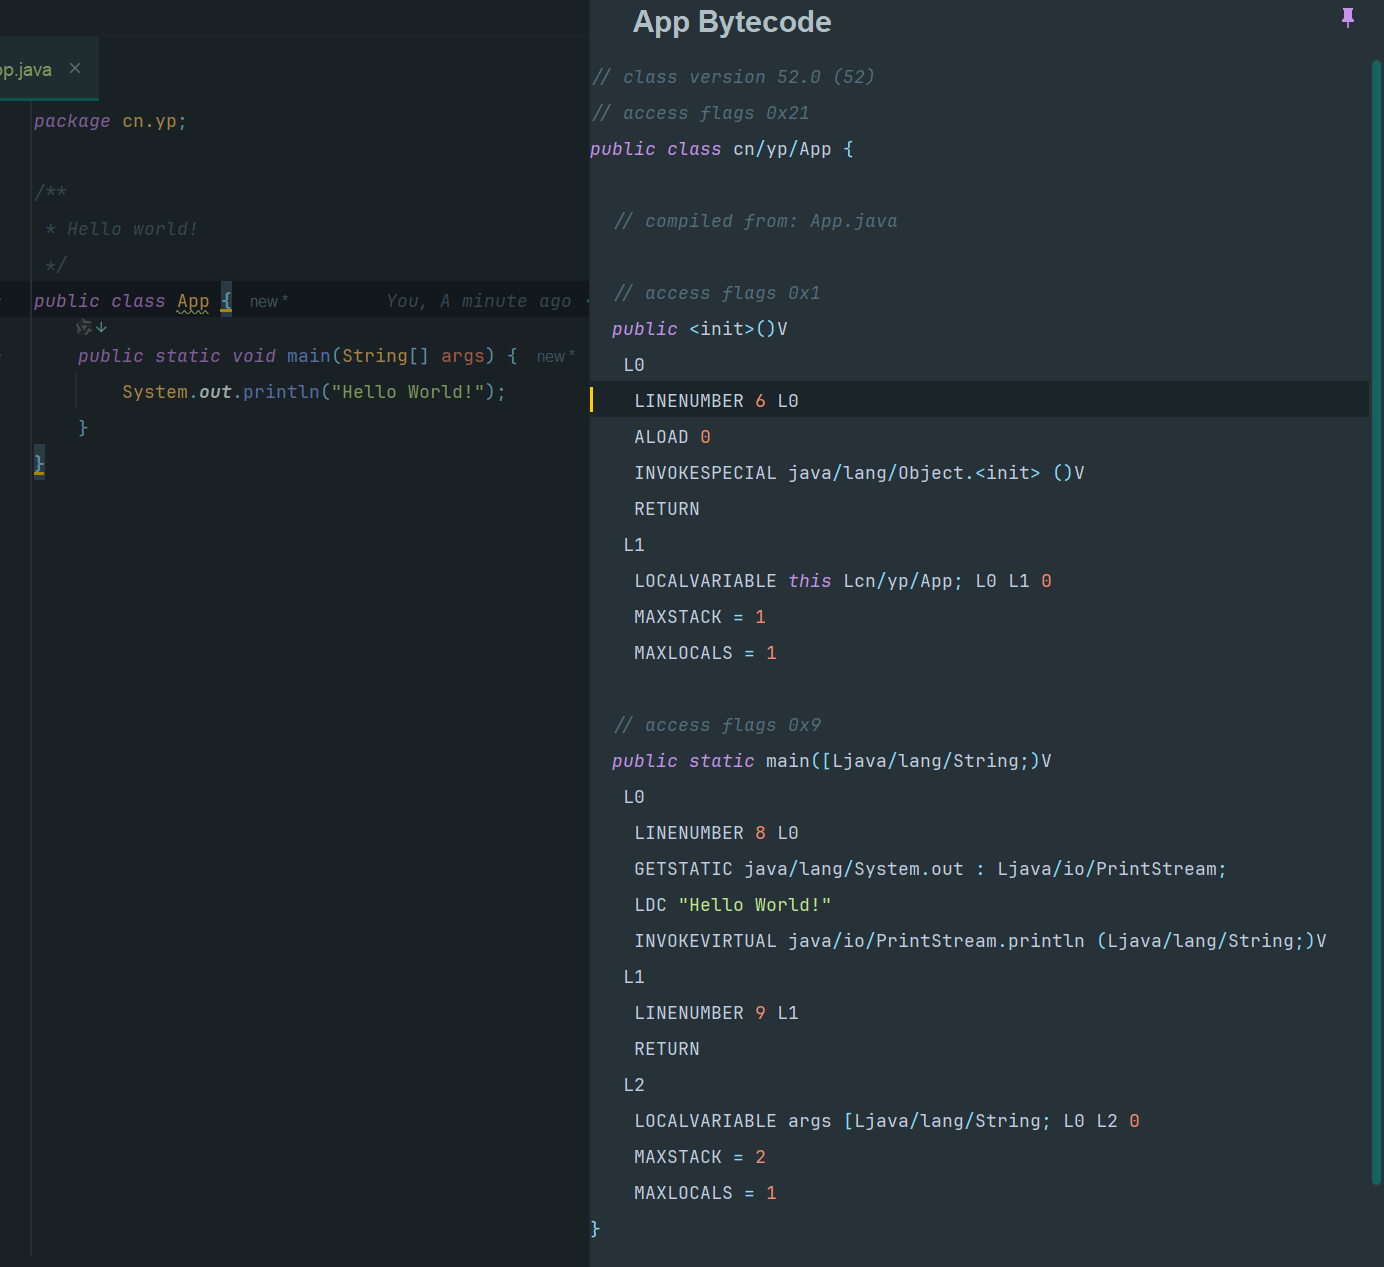Click '// access flags 0x21' comment
This screenshot has width=1384, height=1267.
pos(700,113)
